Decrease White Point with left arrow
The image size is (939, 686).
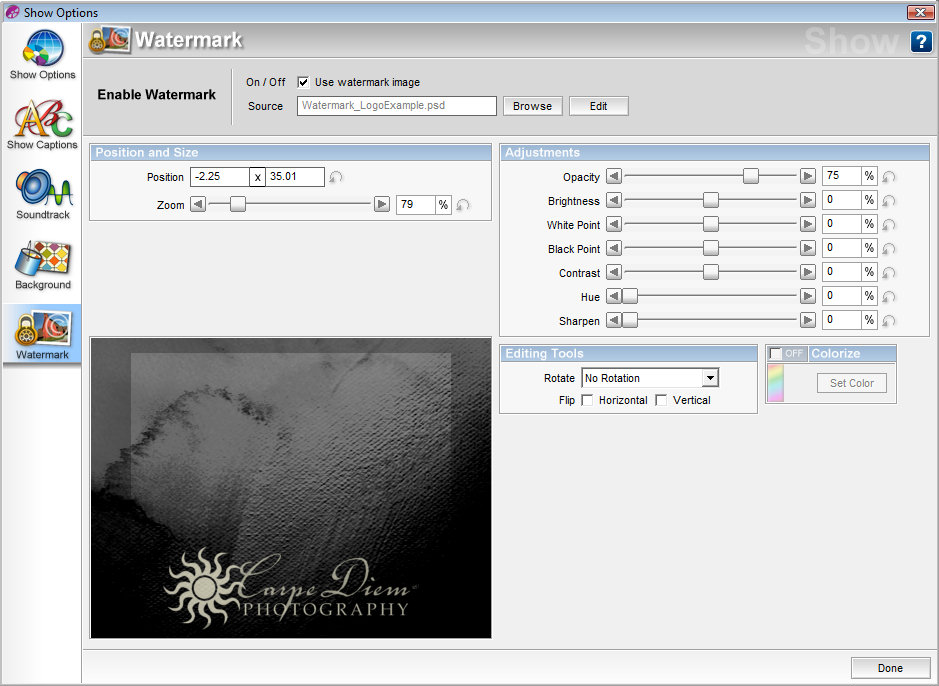[614, 224]
